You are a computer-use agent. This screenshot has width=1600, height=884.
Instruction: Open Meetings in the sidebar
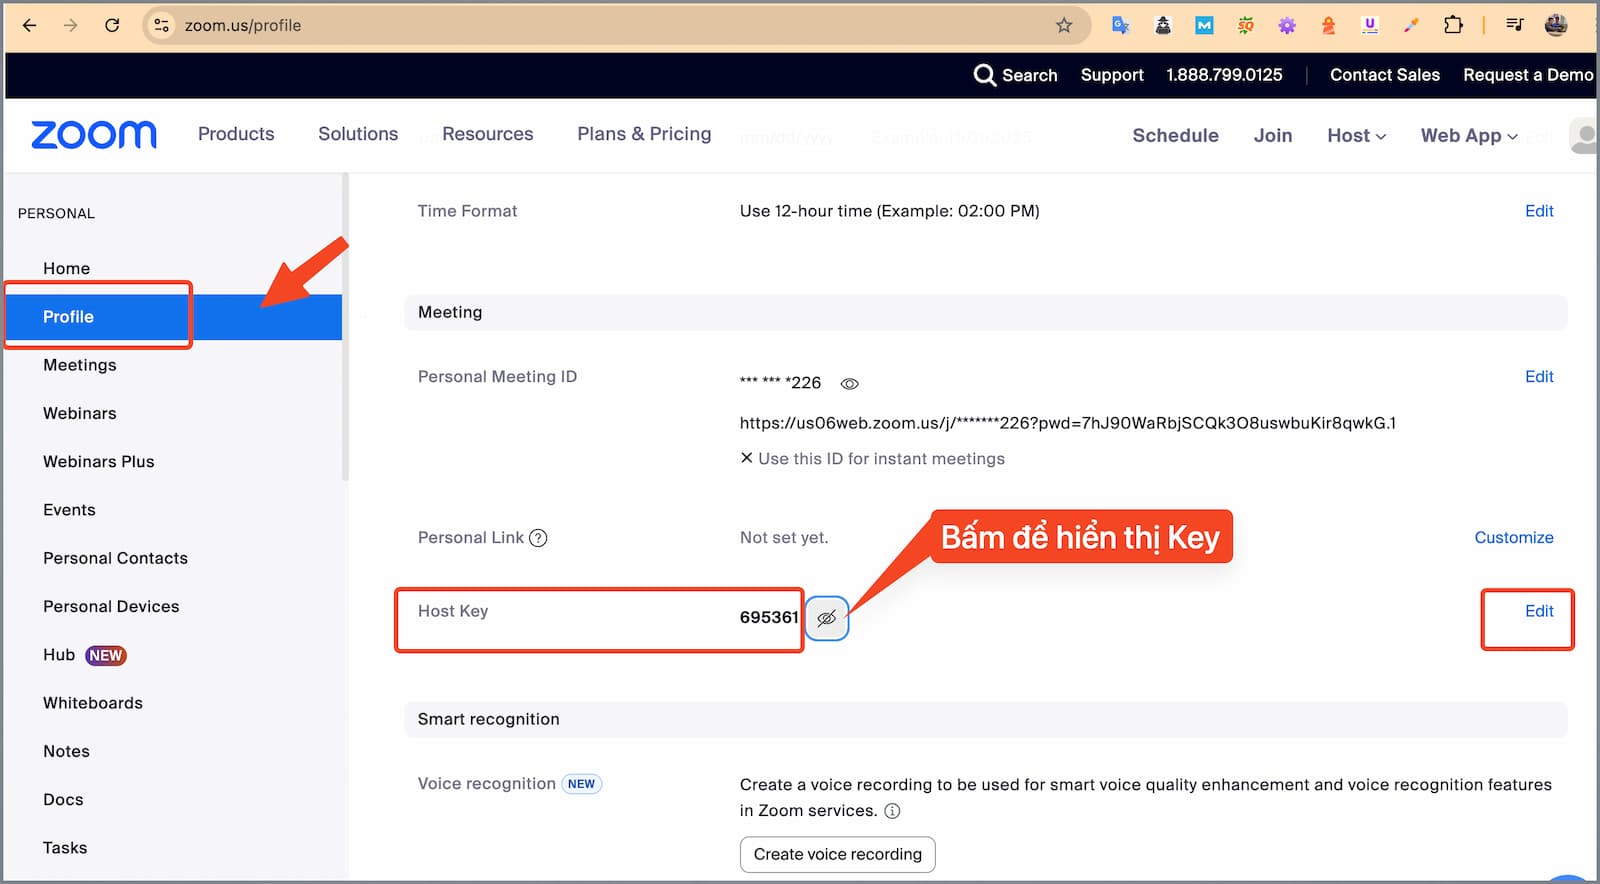(x=80, y=365)
